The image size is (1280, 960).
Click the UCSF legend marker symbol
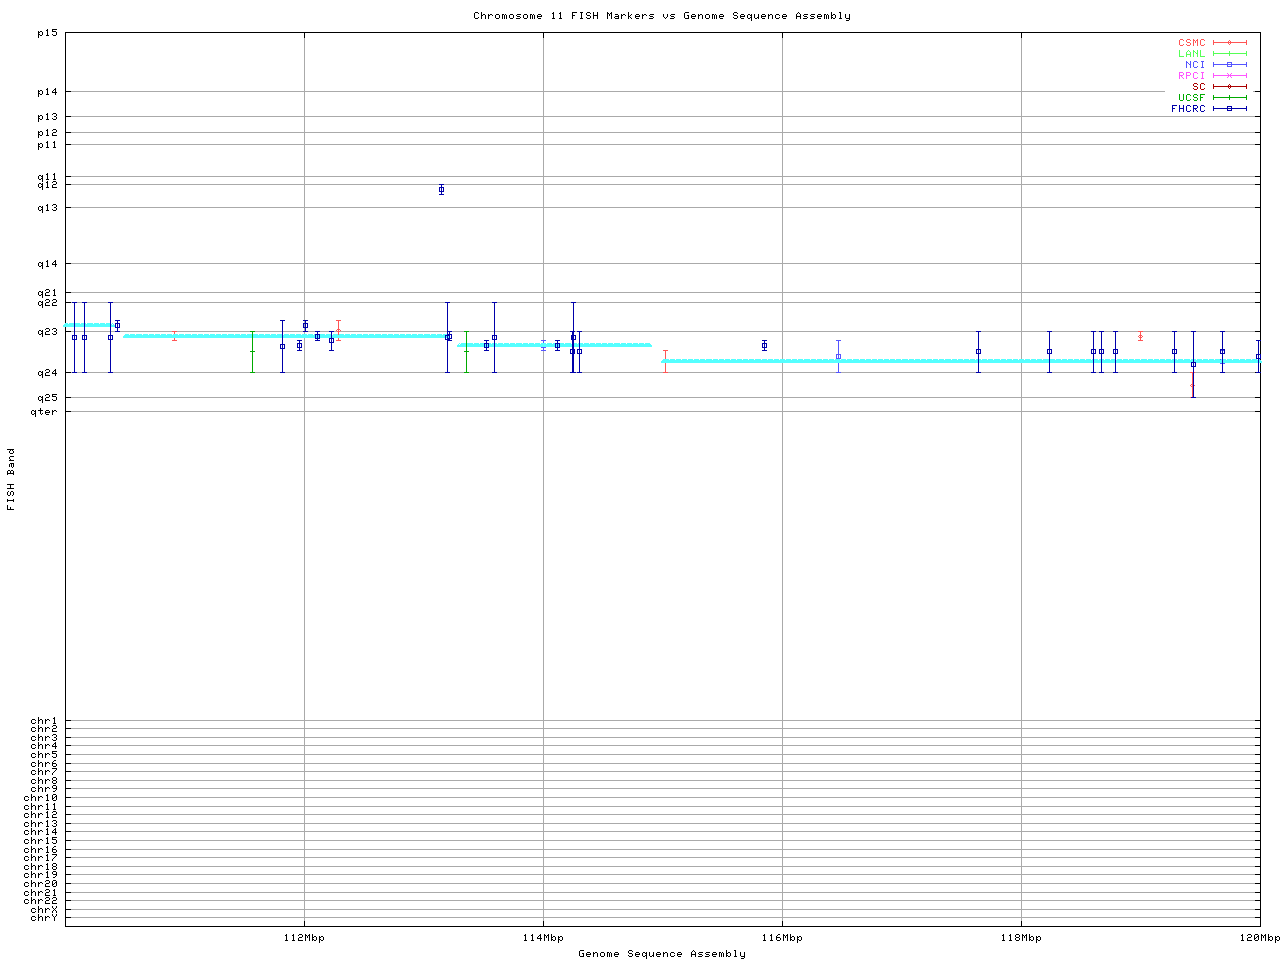[x=1229, y=98]
